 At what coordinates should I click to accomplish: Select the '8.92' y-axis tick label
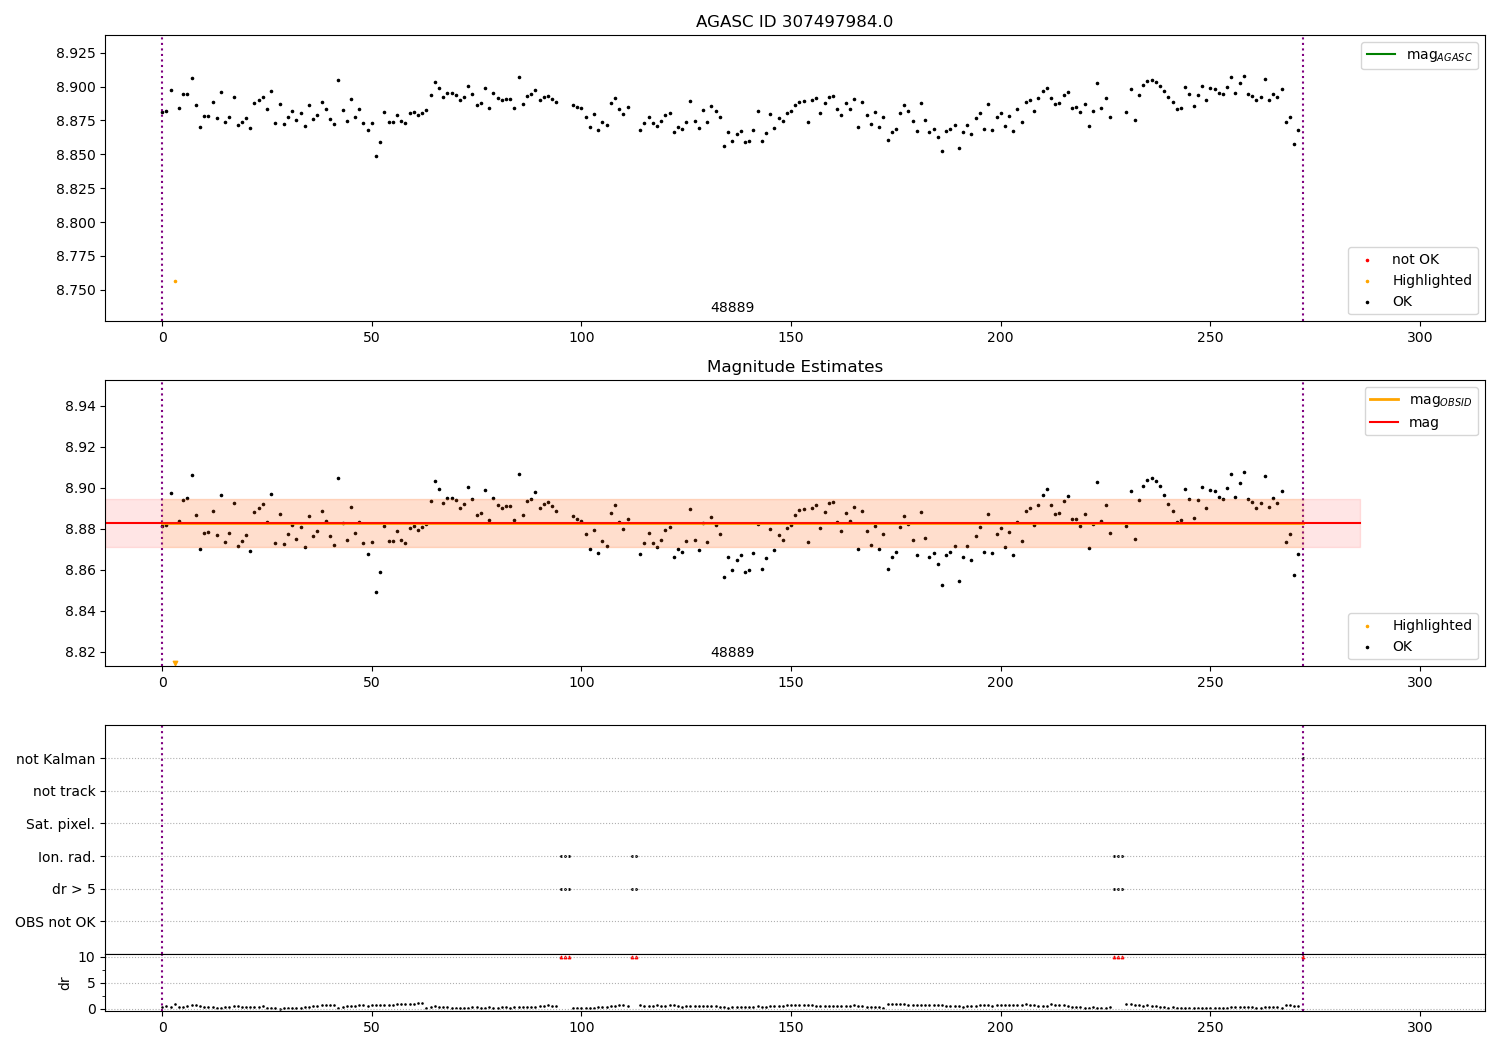(x=79, y=448)
